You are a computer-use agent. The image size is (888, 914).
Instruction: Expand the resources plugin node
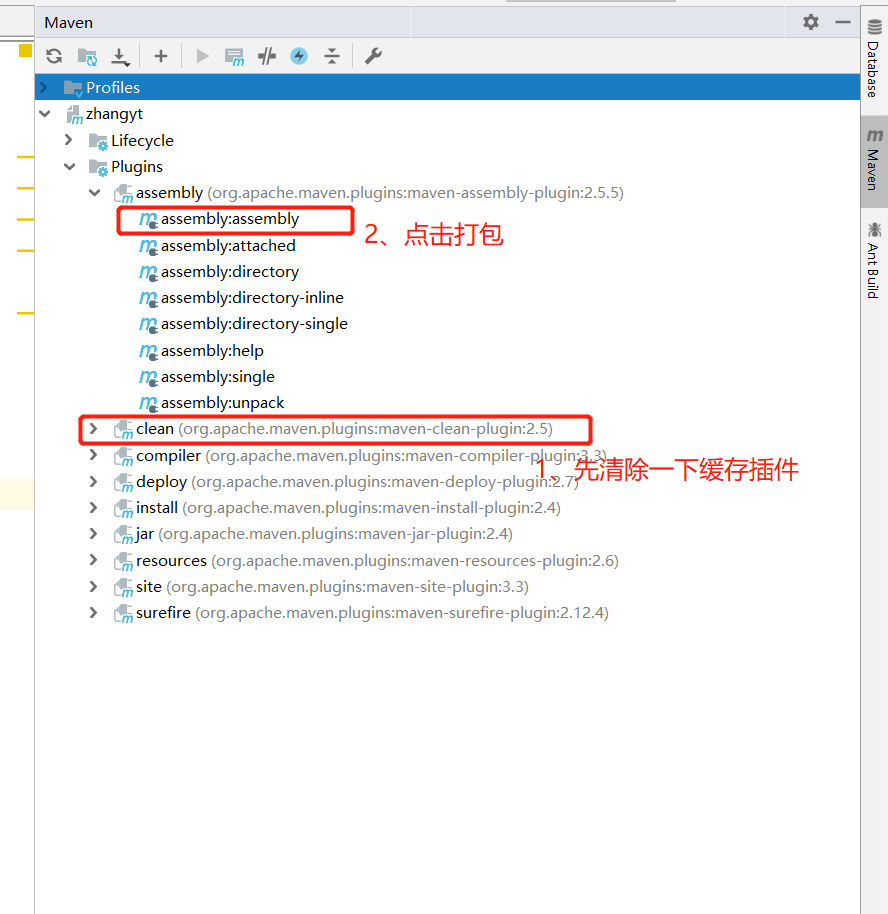tap(93, 560)
